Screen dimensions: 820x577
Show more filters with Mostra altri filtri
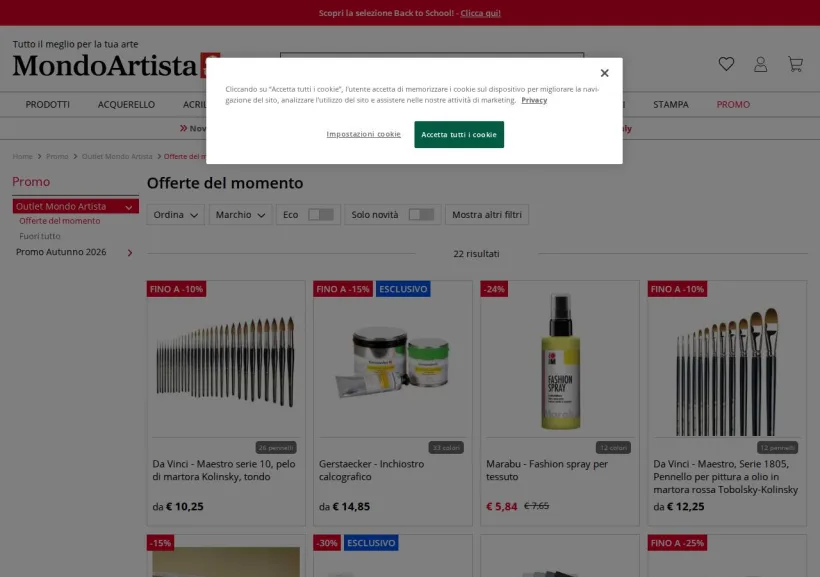pyautogui.click(x=487, y=214)
